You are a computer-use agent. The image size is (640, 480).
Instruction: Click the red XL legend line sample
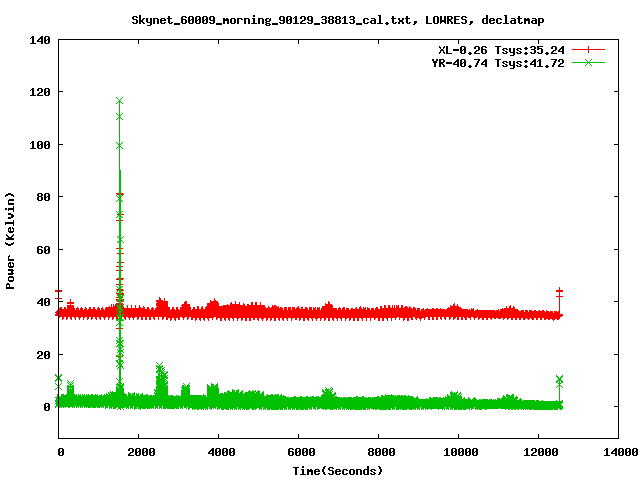[x=588, y=50]
